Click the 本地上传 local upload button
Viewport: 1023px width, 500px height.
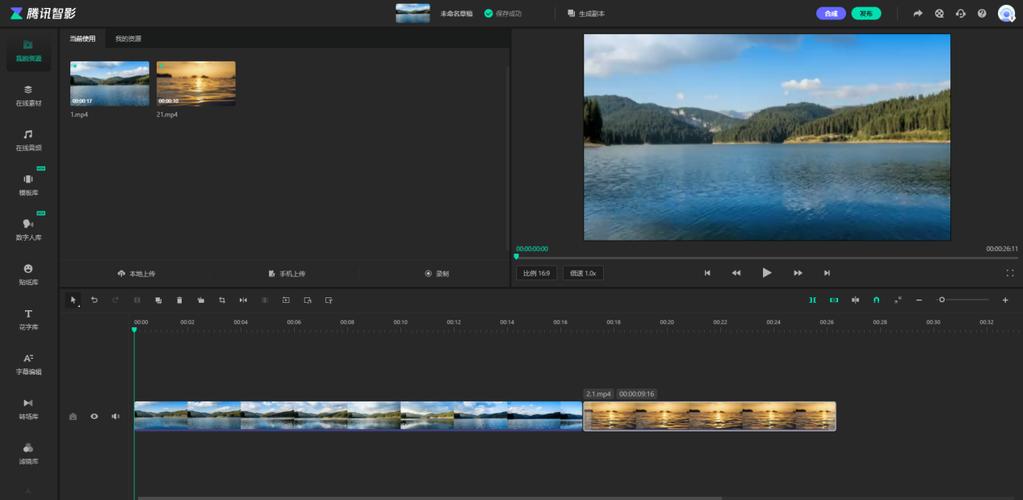click(x=136, y=273)
